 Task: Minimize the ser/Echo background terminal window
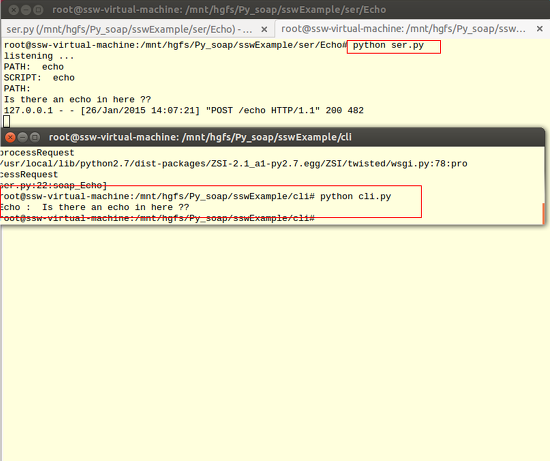(26, 10)
